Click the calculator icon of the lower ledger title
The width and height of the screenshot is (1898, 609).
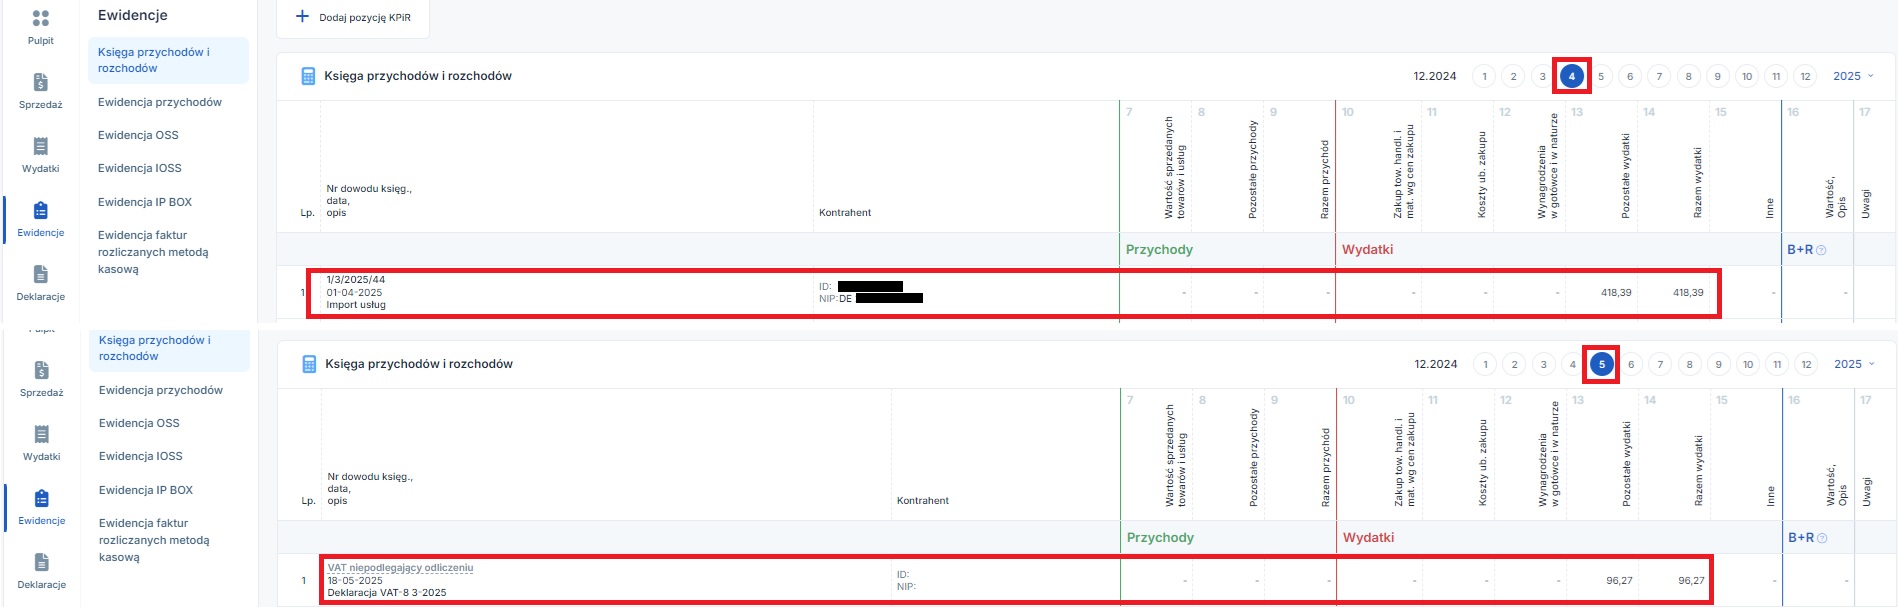coord(309,364)
